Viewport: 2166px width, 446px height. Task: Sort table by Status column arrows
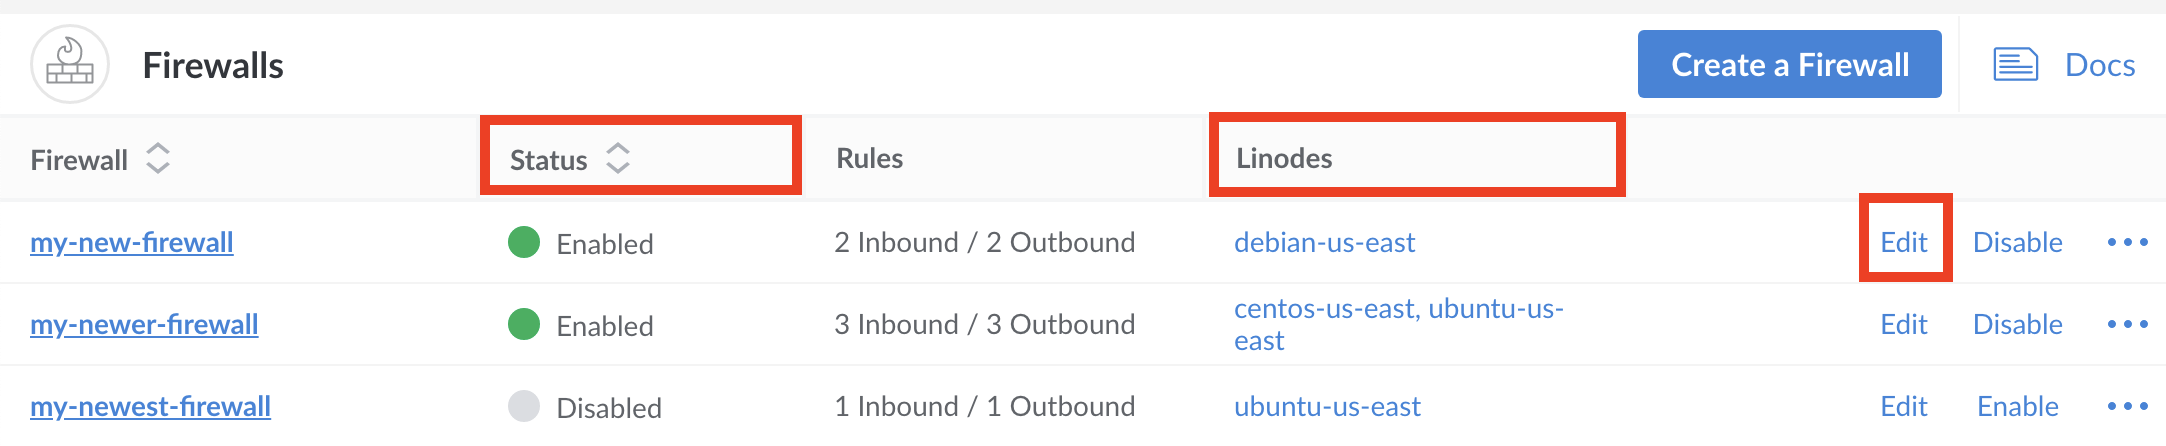pos(618,158)
